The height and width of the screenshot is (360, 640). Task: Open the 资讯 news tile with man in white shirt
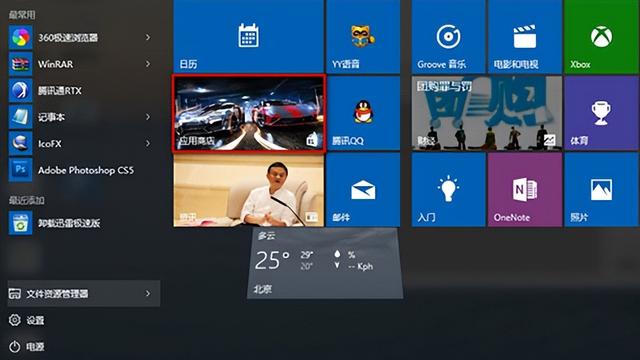[x=249, y=190]
